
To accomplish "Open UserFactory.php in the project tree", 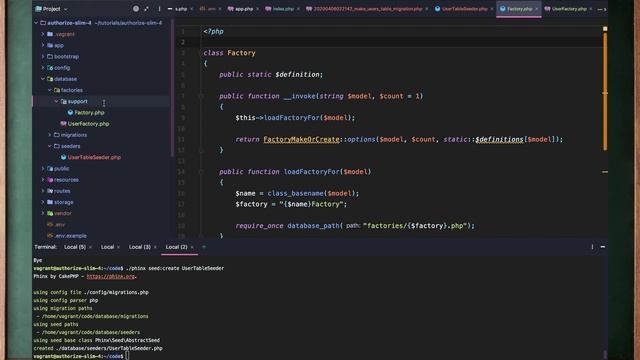I will [x=88, y=124].
